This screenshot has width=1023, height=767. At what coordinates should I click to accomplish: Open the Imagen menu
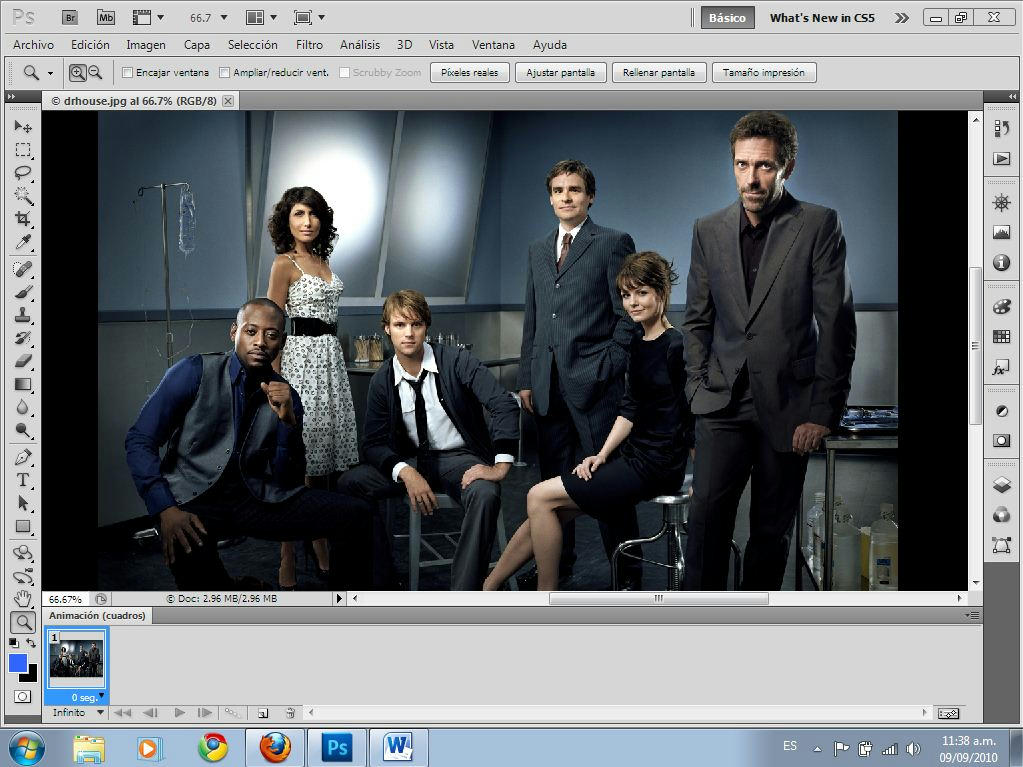click(145, 45)
